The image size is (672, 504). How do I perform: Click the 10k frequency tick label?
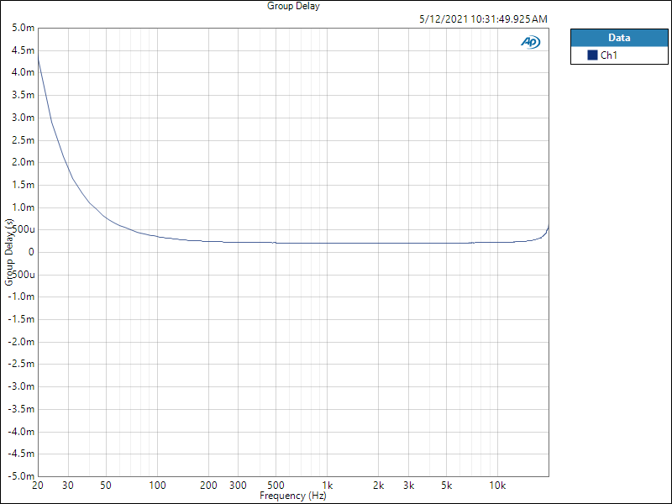coord(498,486)
